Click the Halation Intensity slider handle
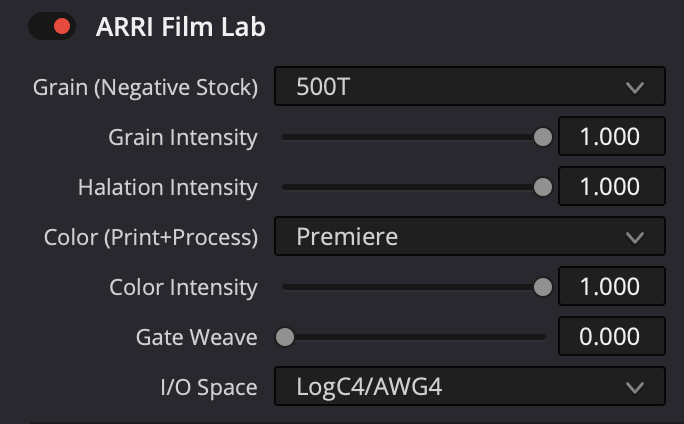 543,187
